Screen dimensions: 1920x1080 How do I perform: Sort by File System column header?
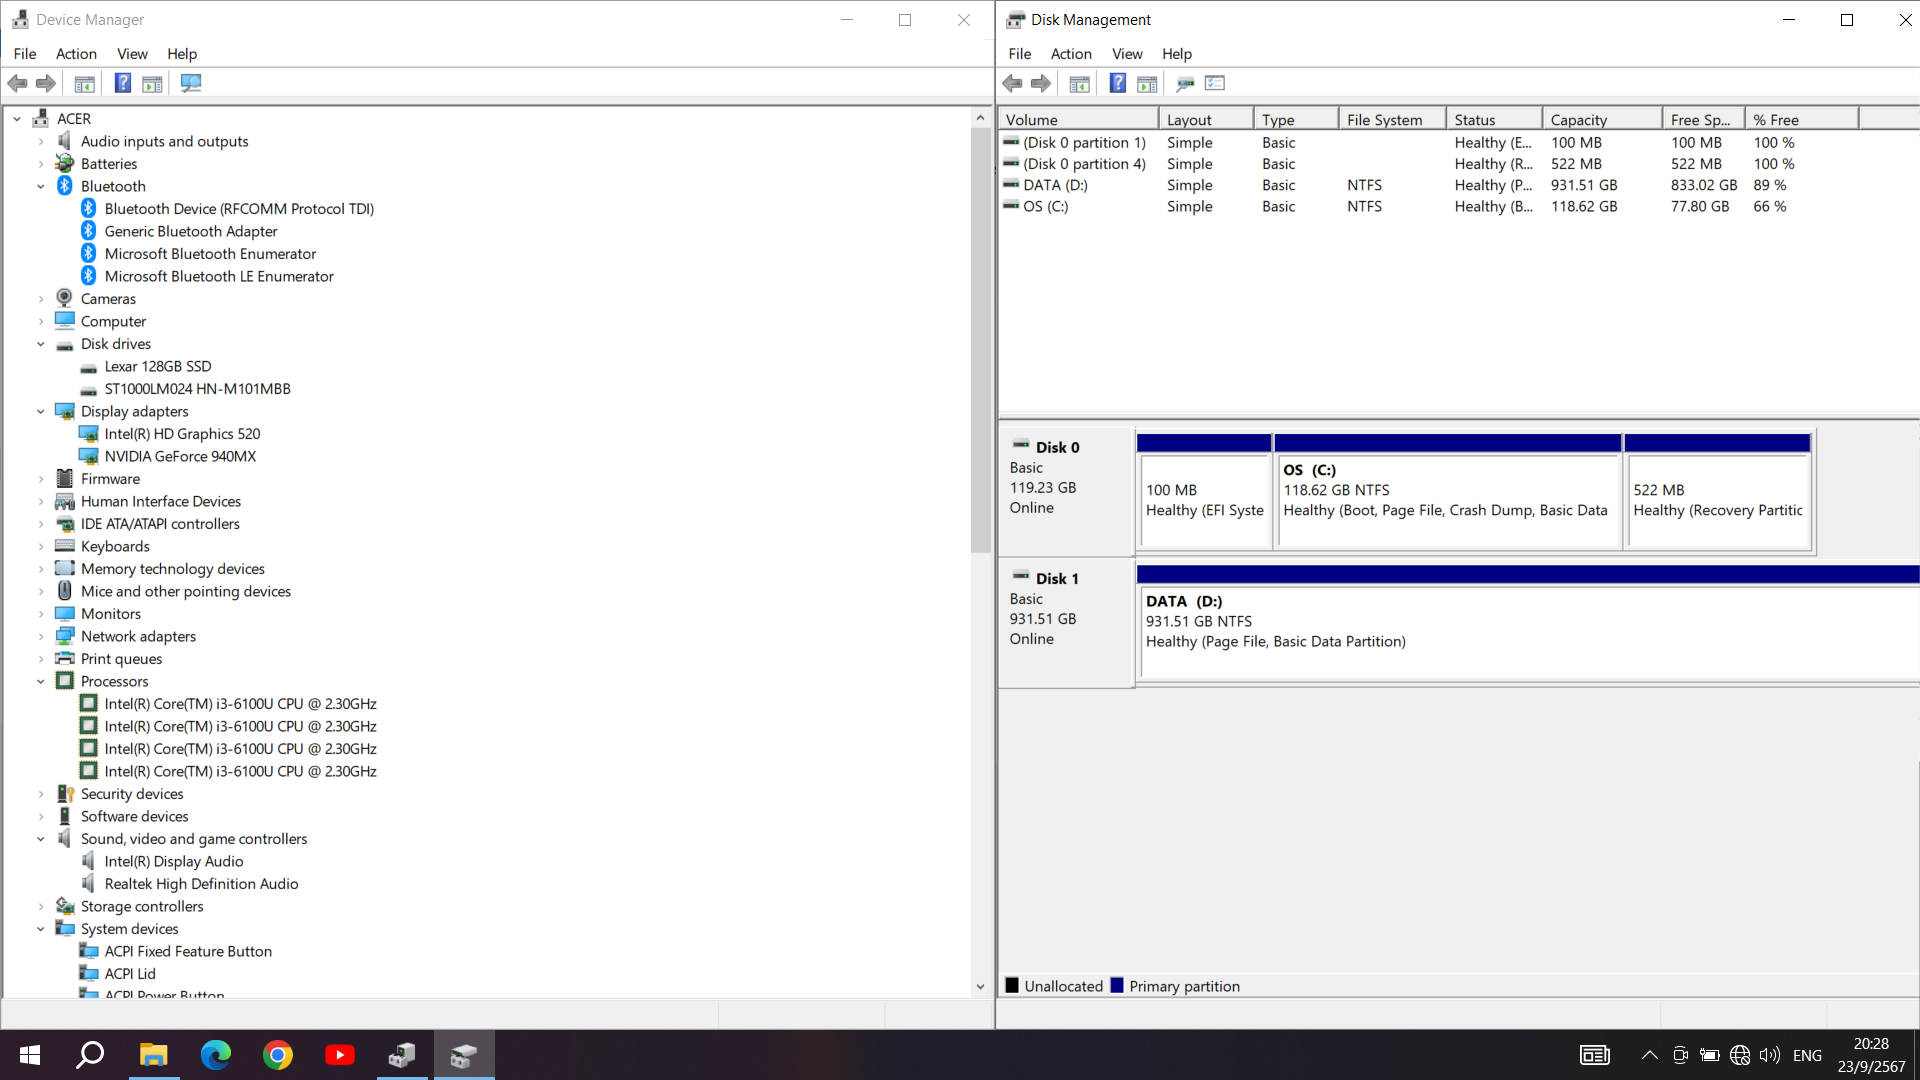1393,119
